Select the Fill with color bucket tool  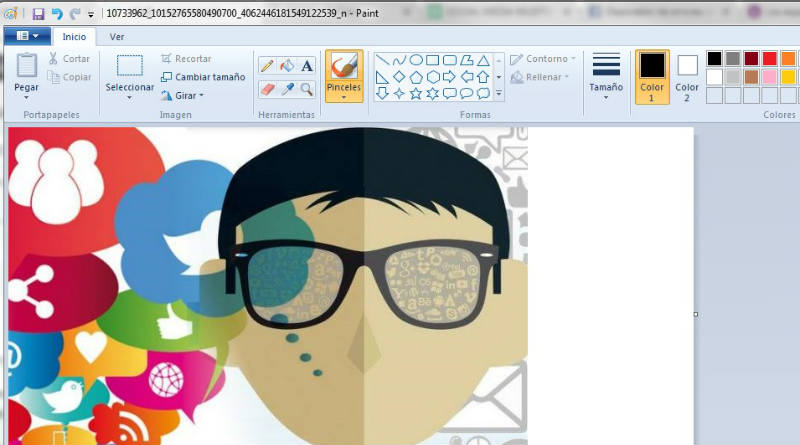click(x=287, y=66)
